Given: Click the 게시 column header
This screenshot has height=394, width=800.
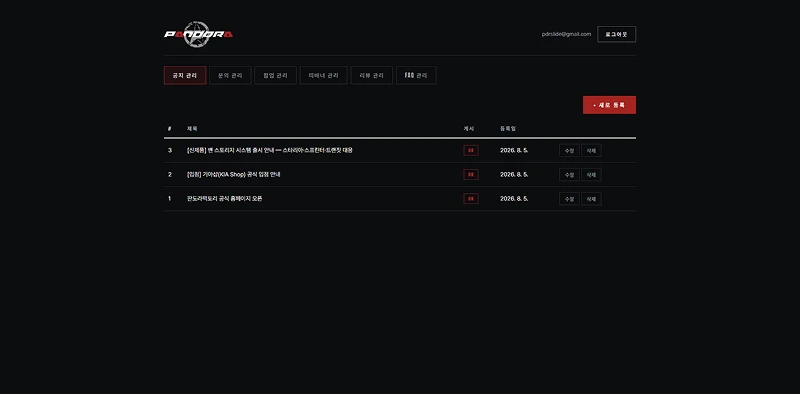Looking at the screenshot, I should coord(468,129).
